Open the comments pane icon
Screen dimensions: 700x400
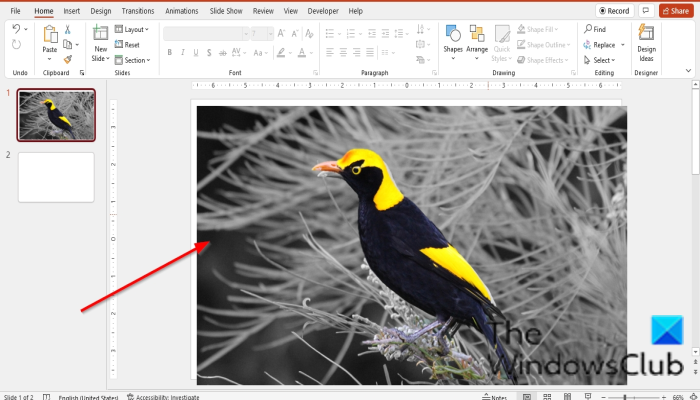[645, 10]
